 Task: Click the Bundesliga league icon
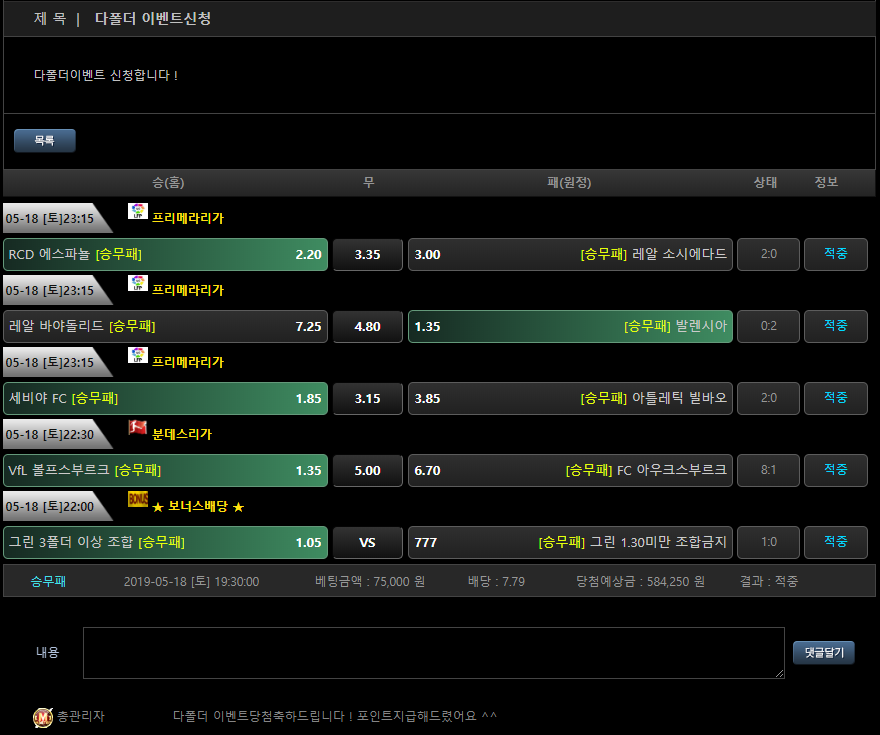138,427
